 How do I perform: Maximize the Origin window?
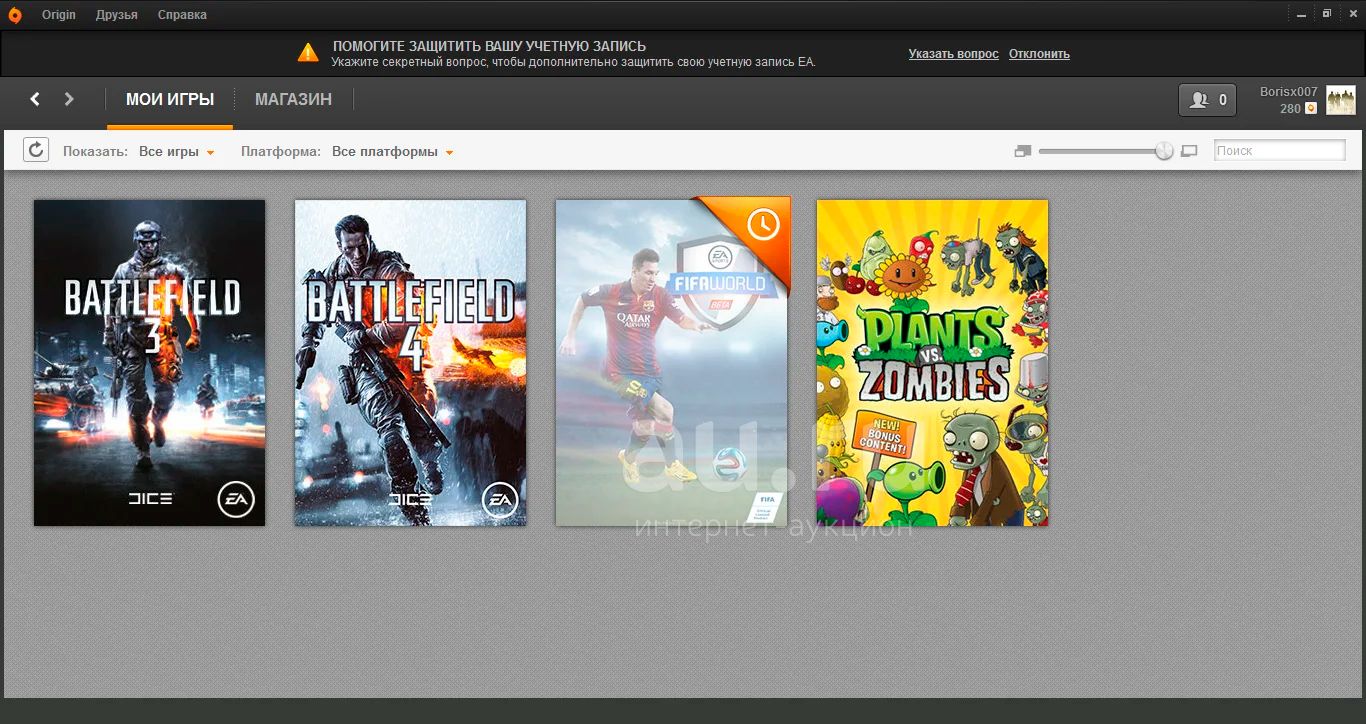[1327, 14]
